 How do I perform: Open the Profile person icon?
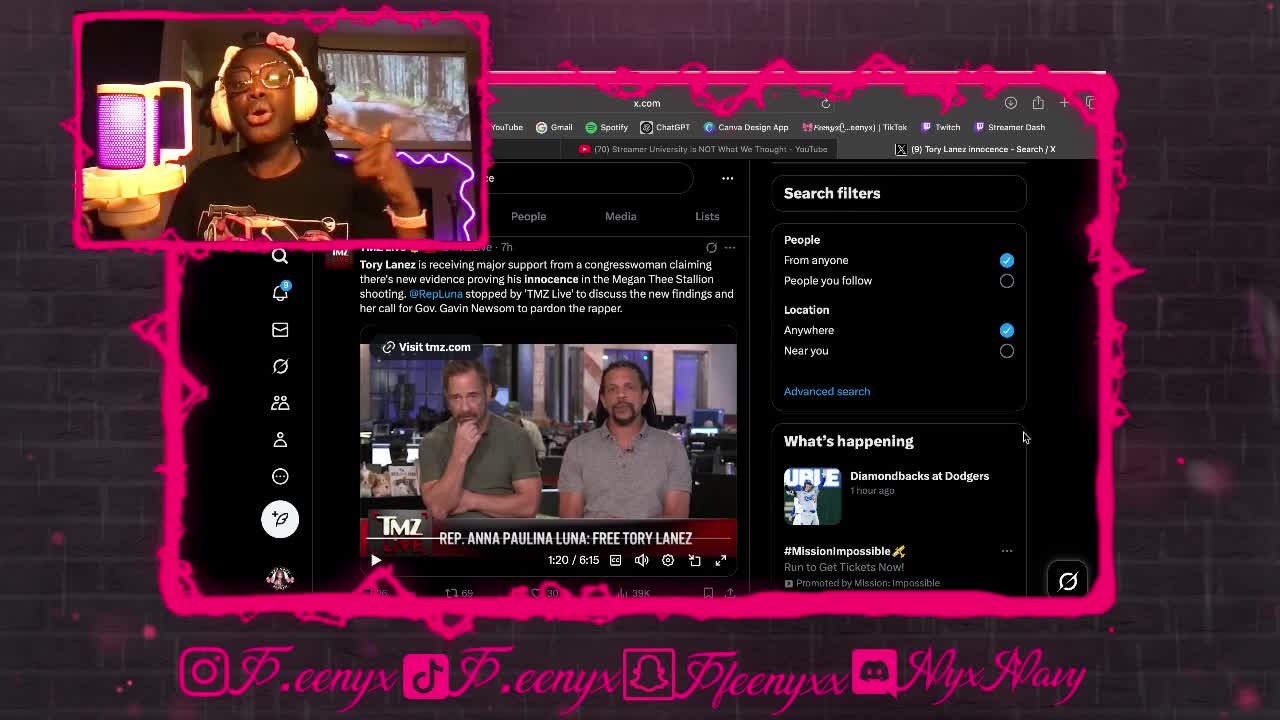pyautogui.click(x=280, y=439)
